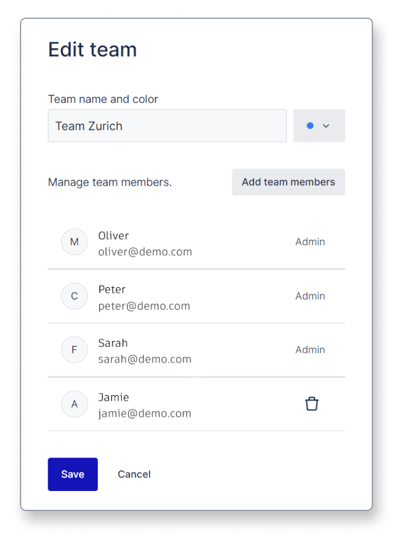Screen dimensions: 393x538
Task: Click the Manage team members text
Action: click(x=110, y=182)
